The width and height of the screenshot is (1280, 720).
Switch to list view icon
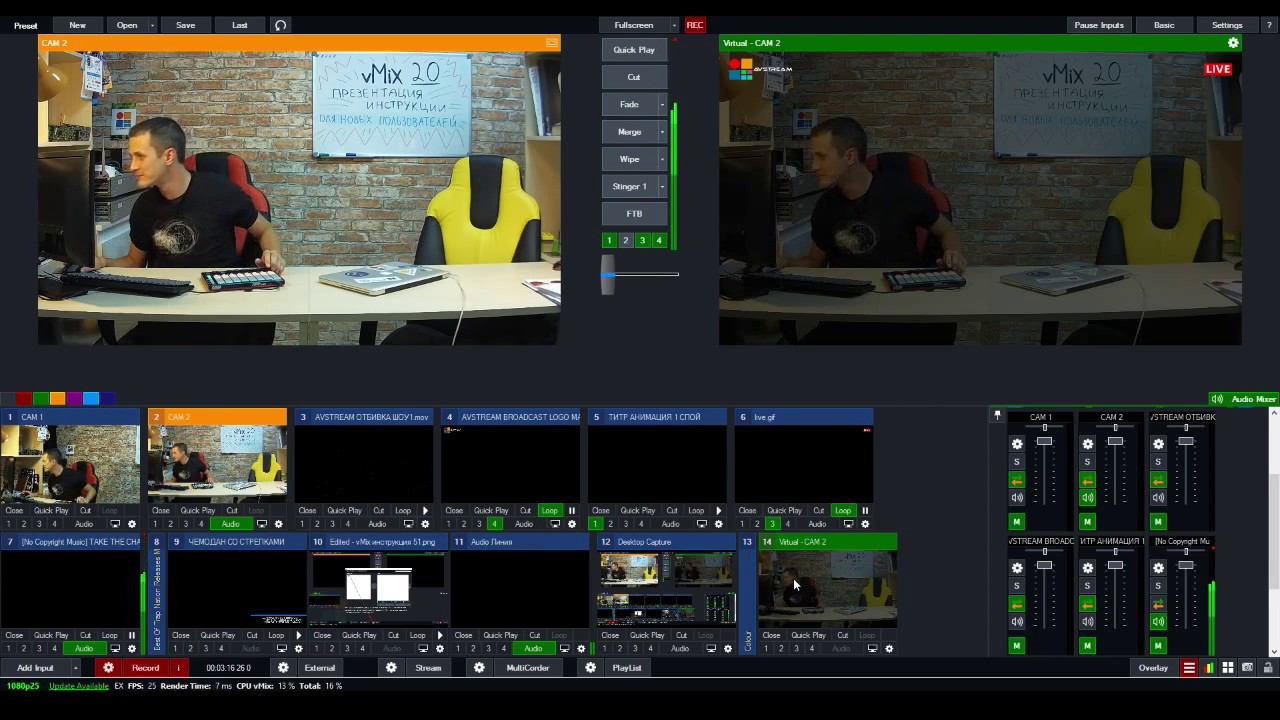(x=1189, y=668)
